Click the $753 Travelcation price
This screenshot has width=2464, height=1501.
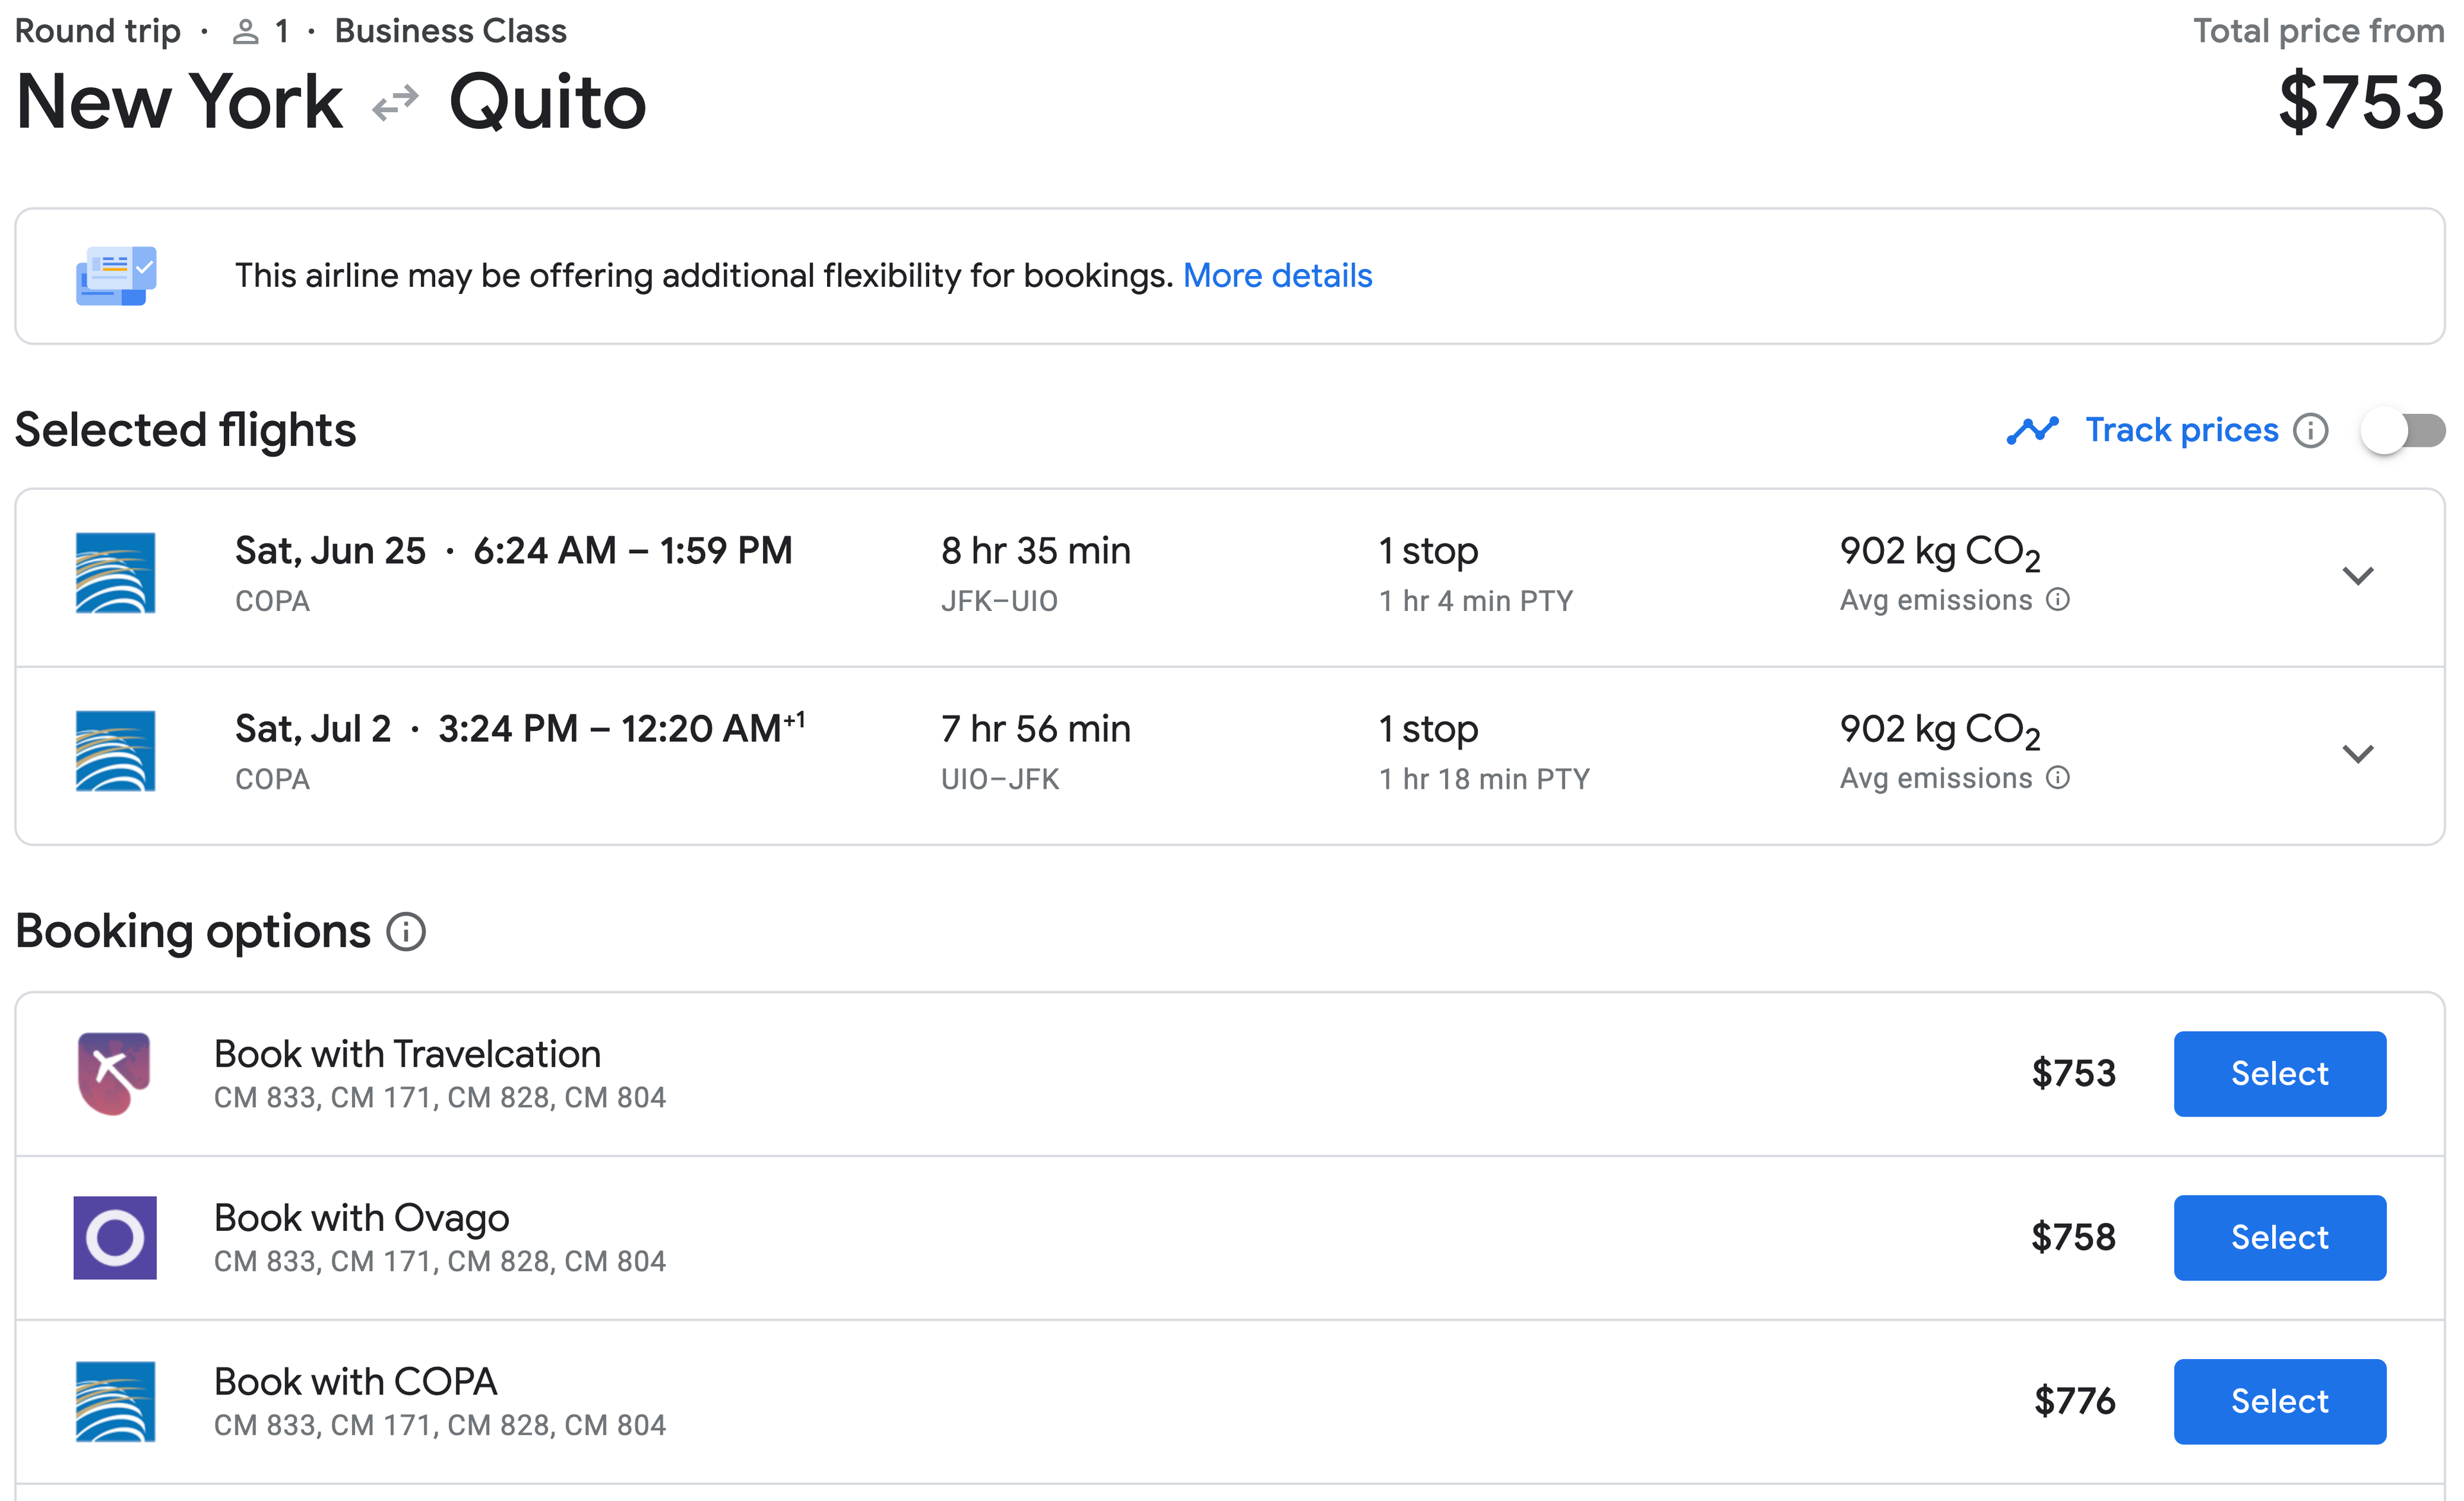click(x=2074, y=1074)
